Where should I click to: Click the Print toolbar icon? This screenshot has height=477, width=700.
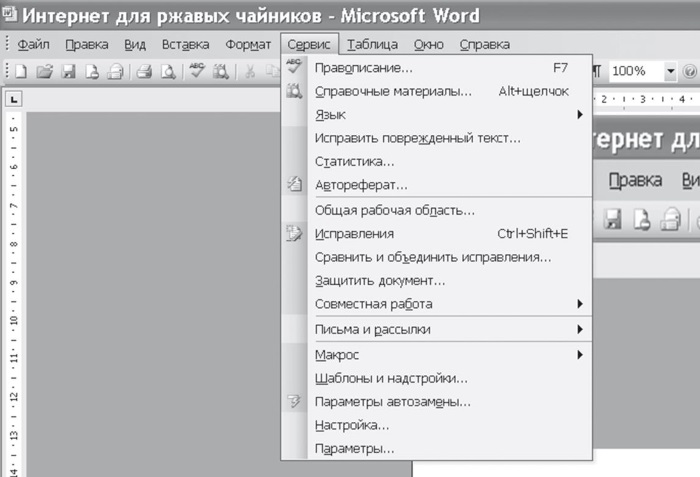(144, 71)
